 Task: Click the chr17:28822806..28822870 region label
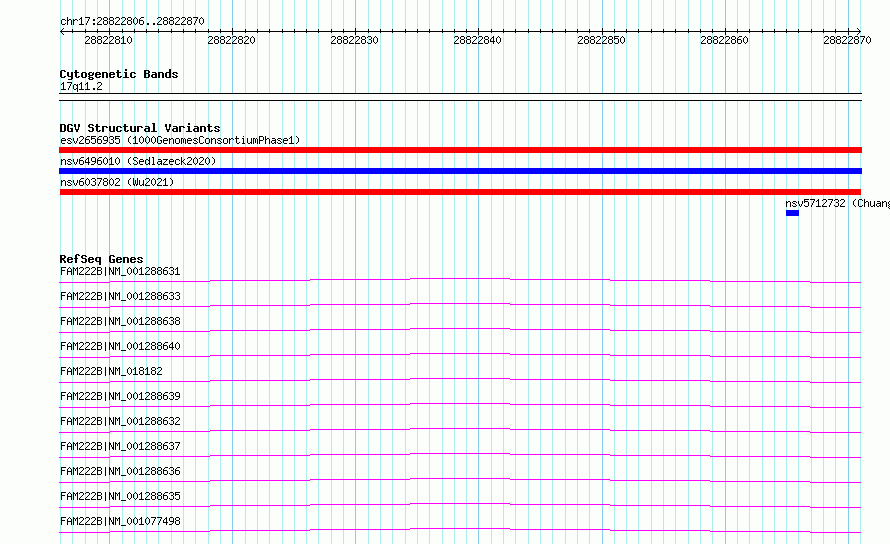click(132, 21)
